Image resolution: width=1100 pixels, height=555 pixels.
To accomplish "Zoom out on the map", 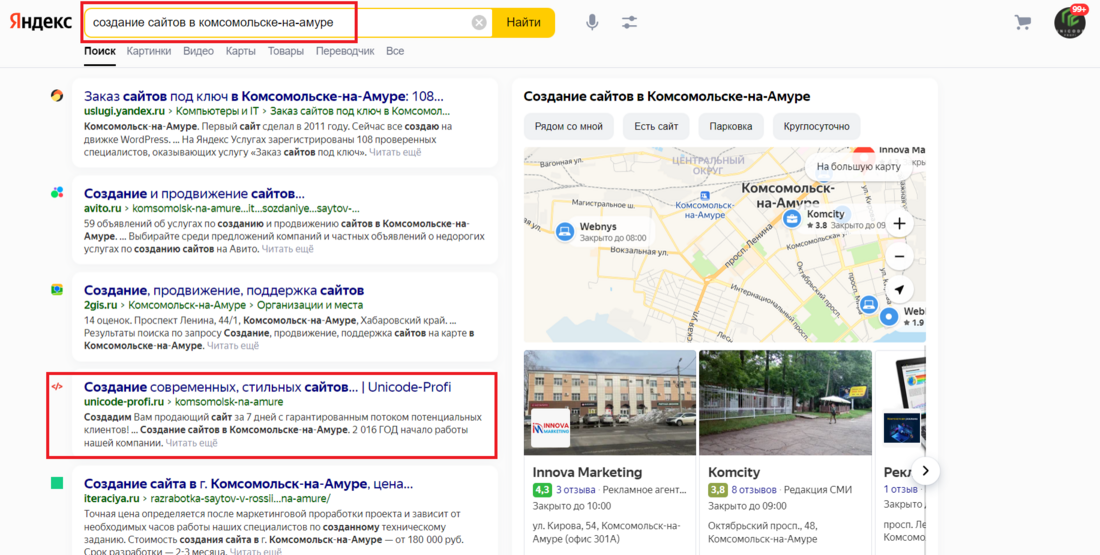I will click(899, 257).
